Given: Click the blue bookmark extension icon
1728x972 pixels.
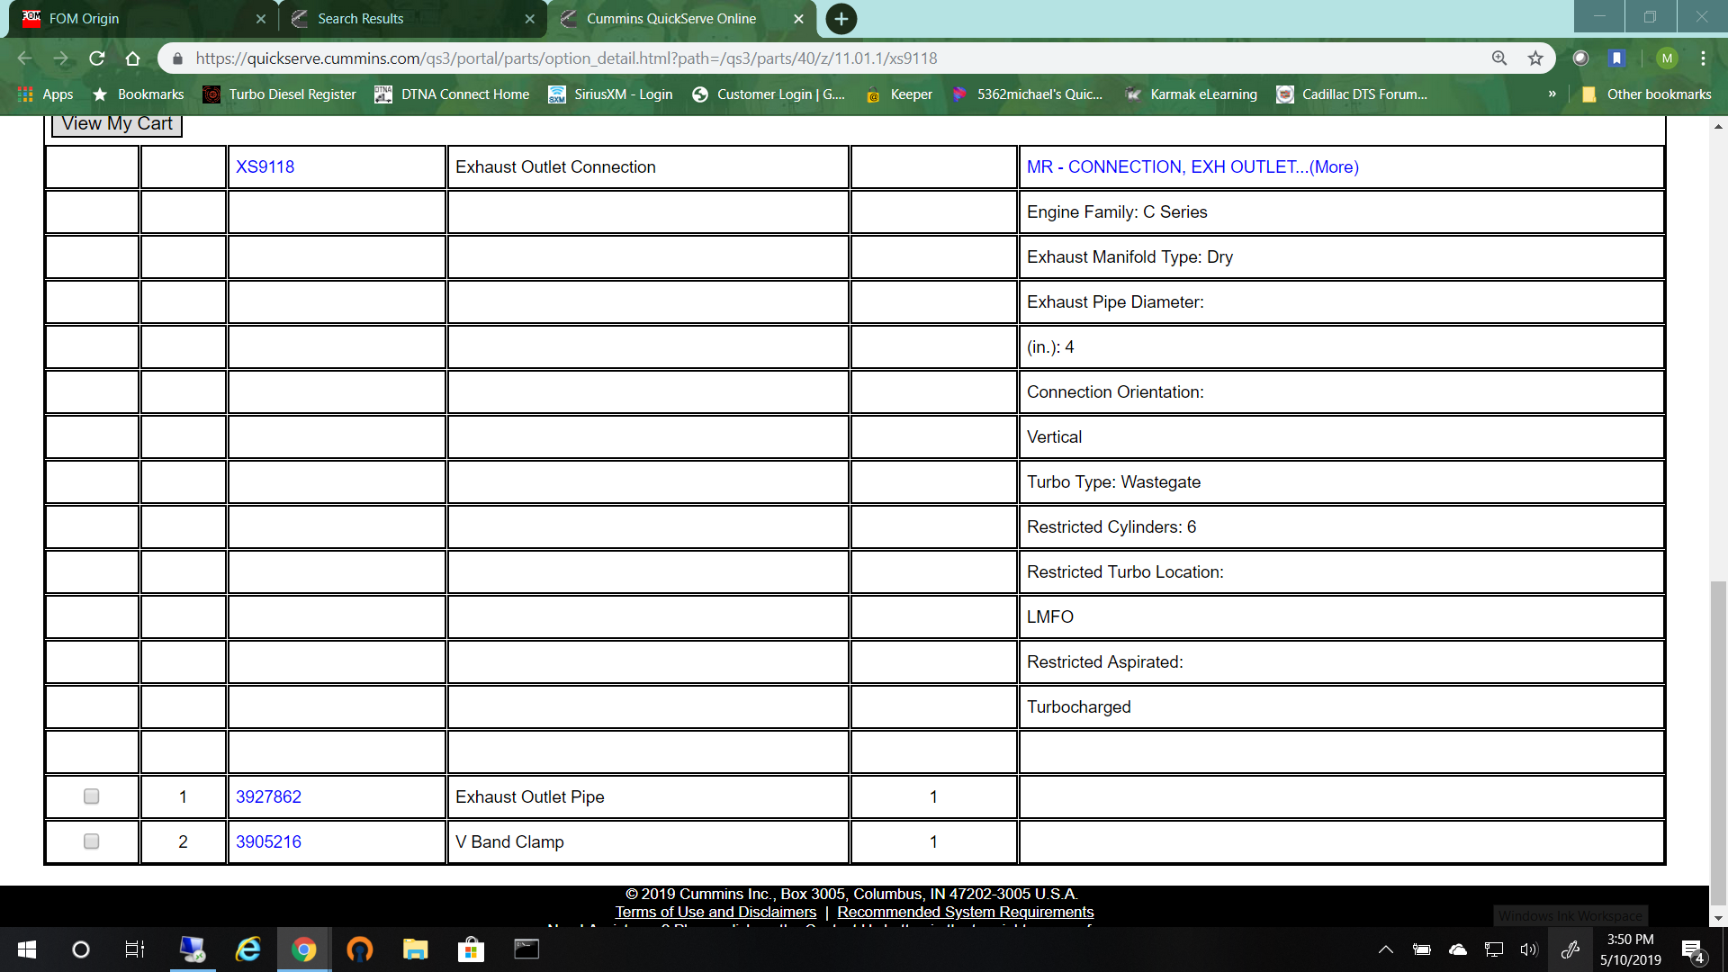Looking at the screenshot, I should click(1616, 58).
